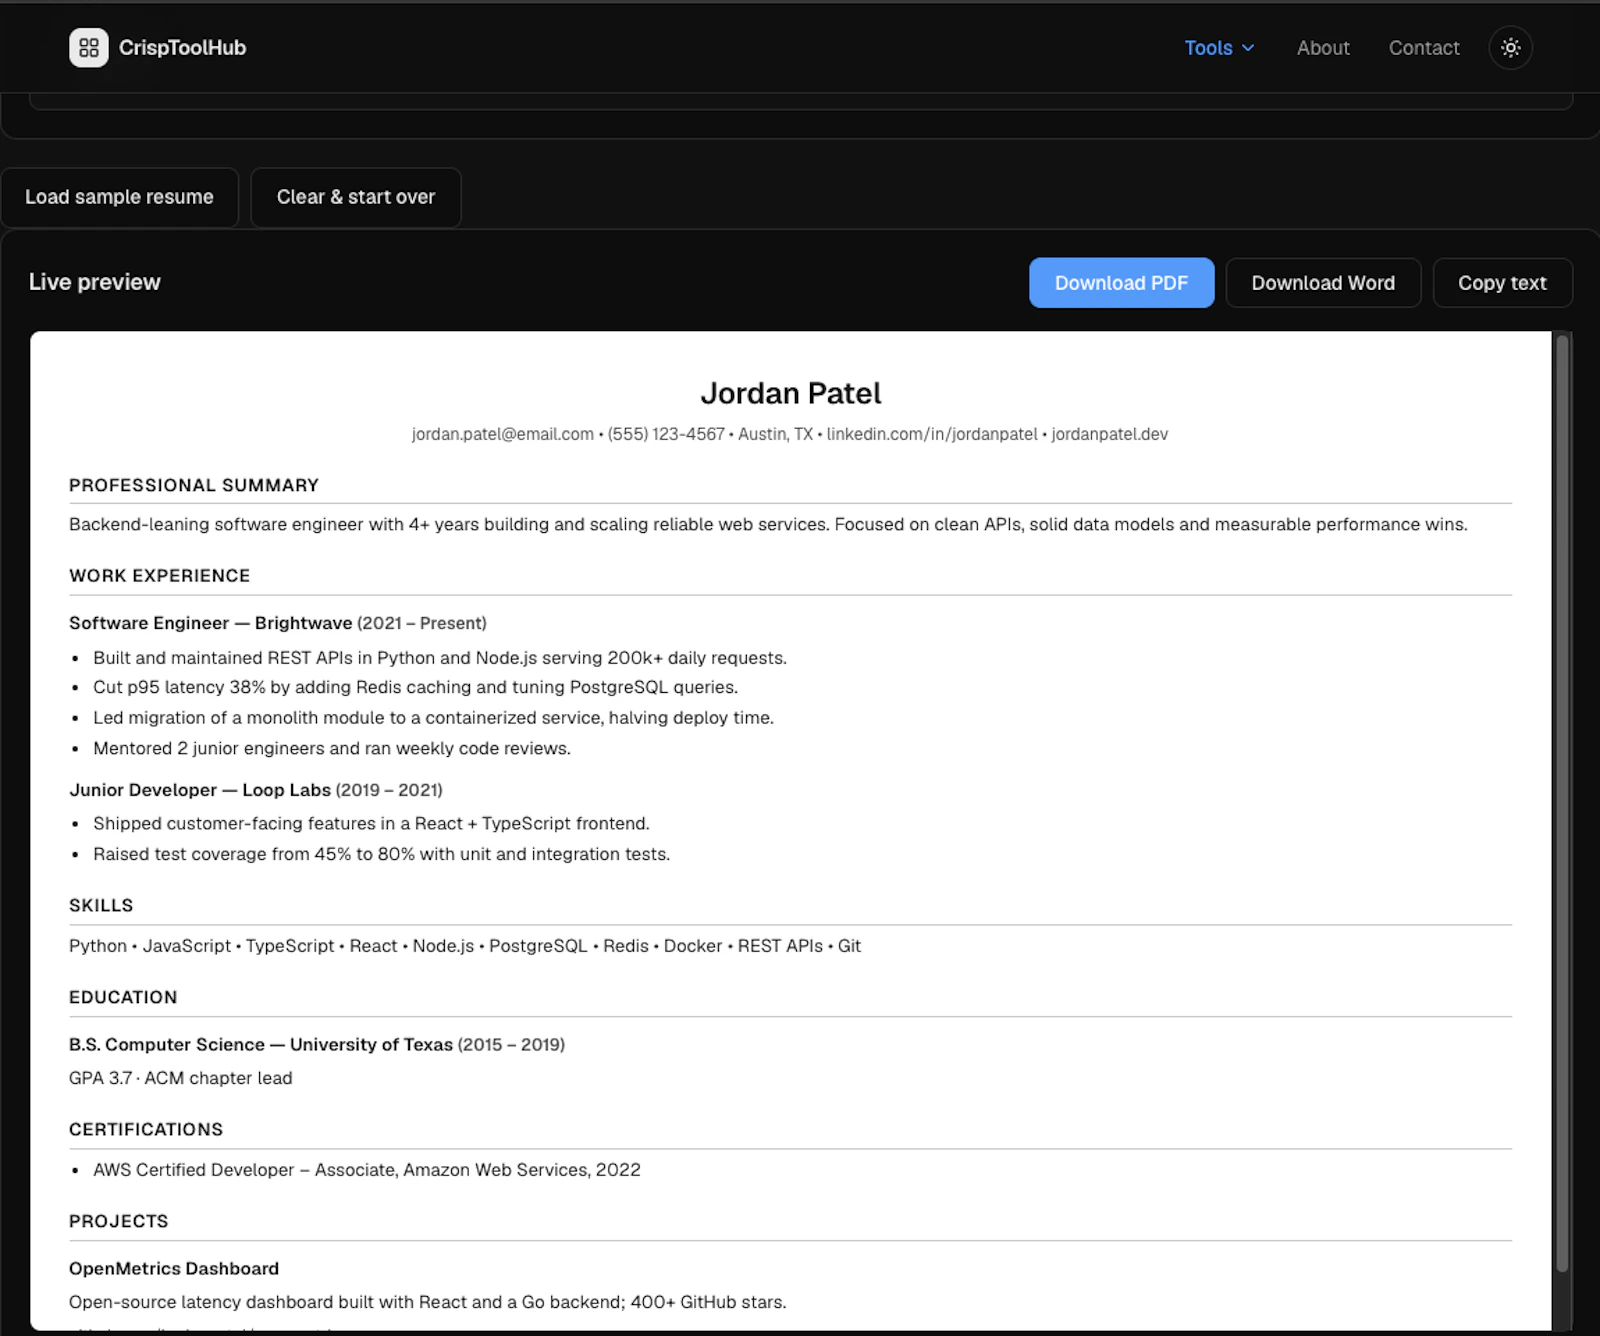The image size is (1600, 1336).
Task: Click the skills list starting with Python
Action: tap(465, 946)
